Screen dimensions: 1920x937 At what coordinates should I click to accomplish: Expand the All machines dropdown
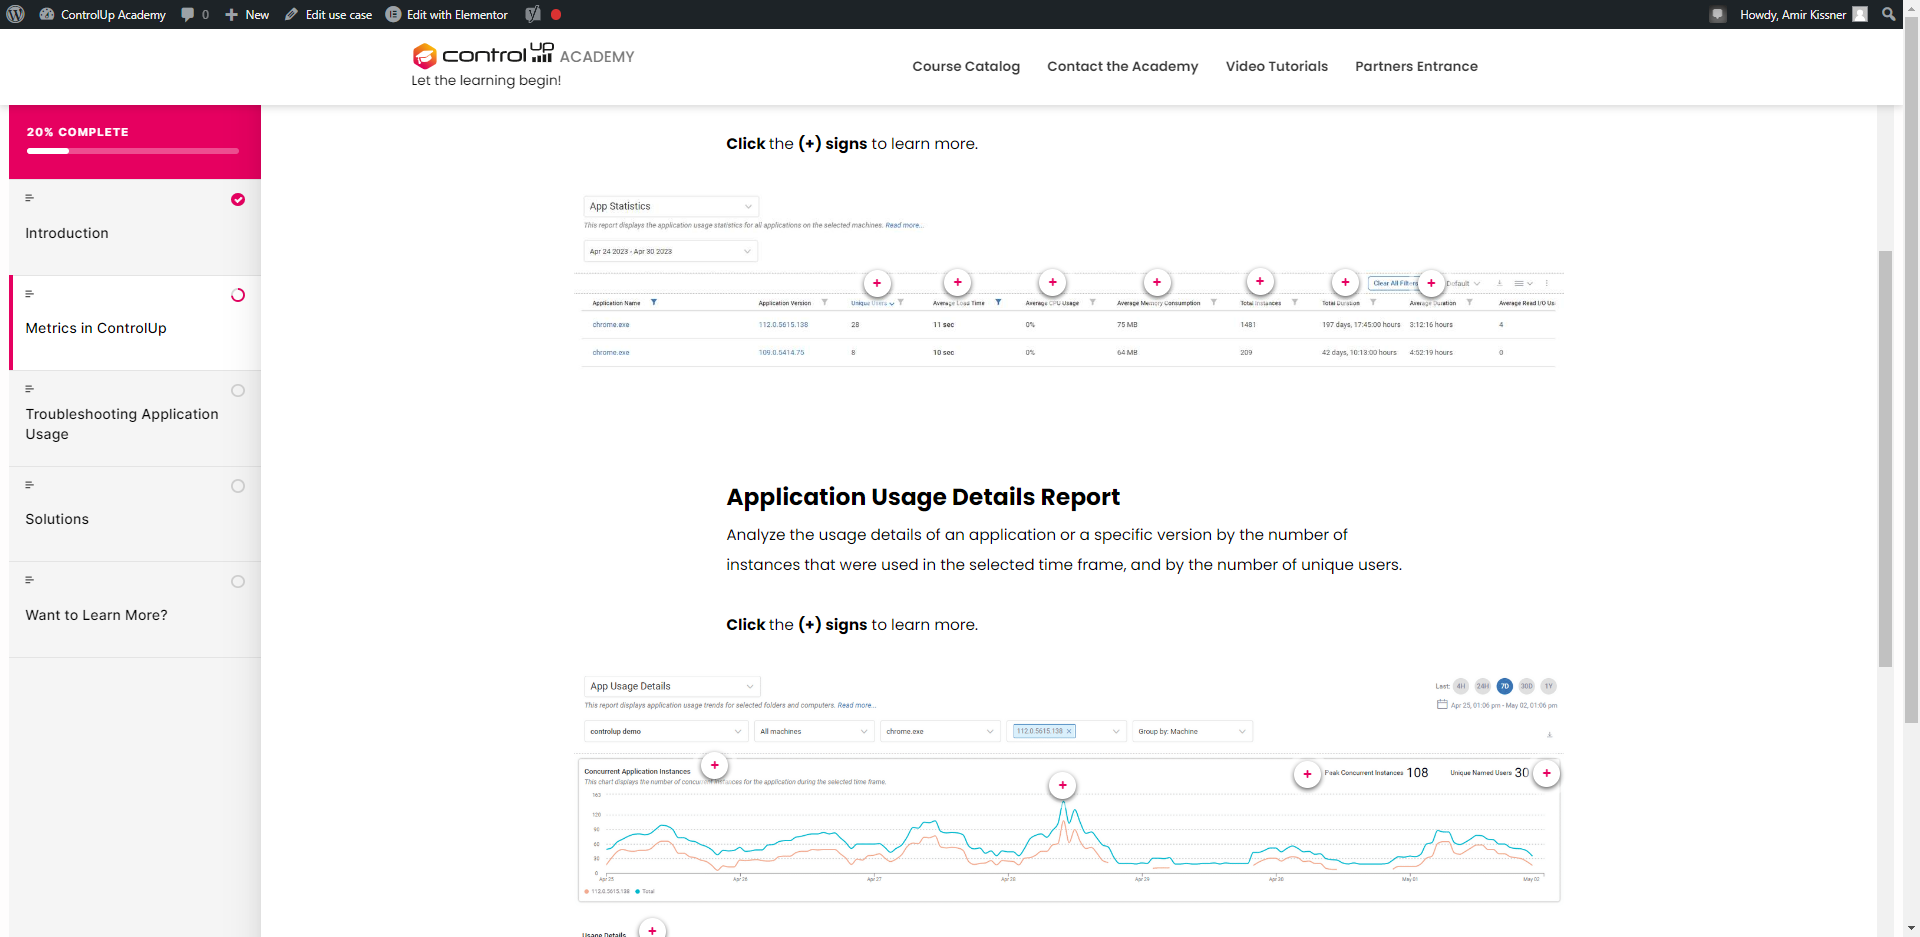[x=814, y=731]
